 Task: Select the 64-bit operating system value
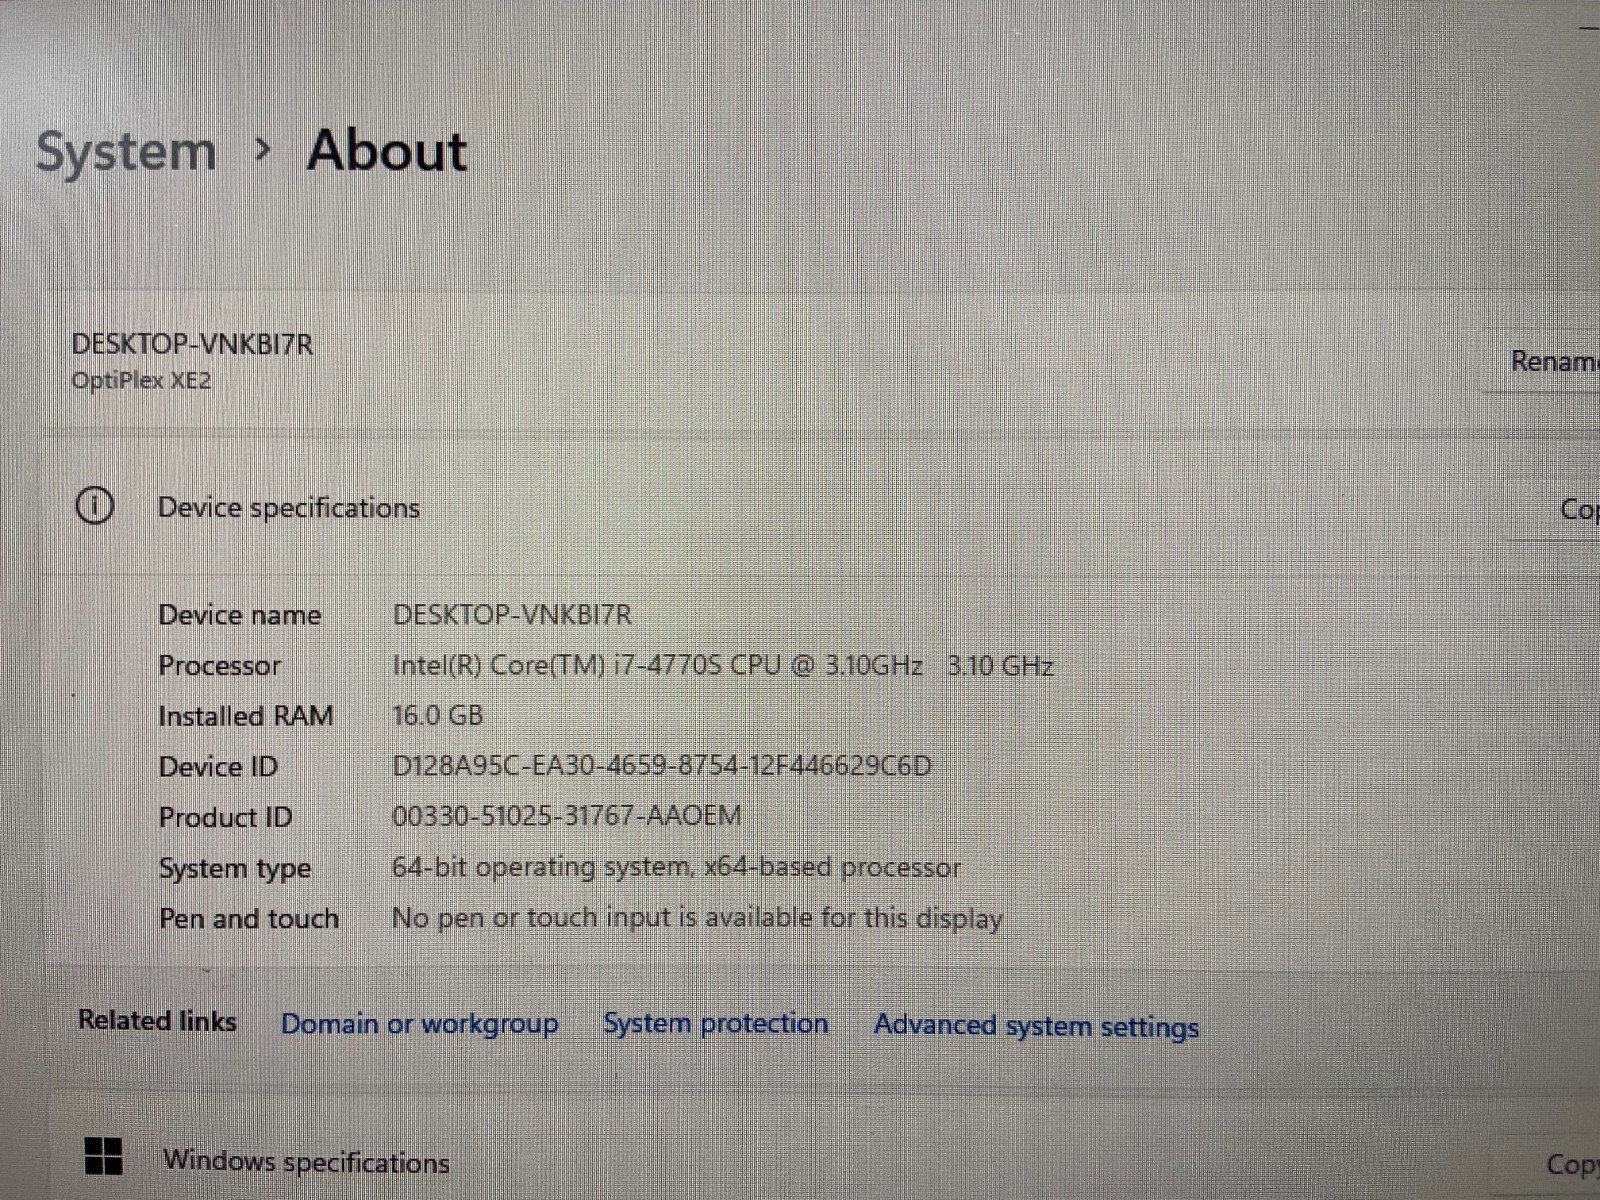coord(676,867)
